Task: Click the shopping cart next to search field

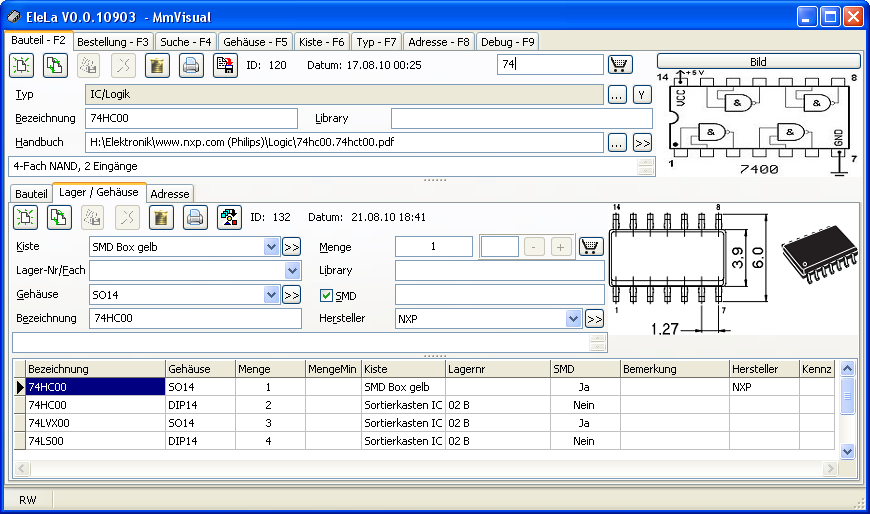Action: [x=620, y=65]
